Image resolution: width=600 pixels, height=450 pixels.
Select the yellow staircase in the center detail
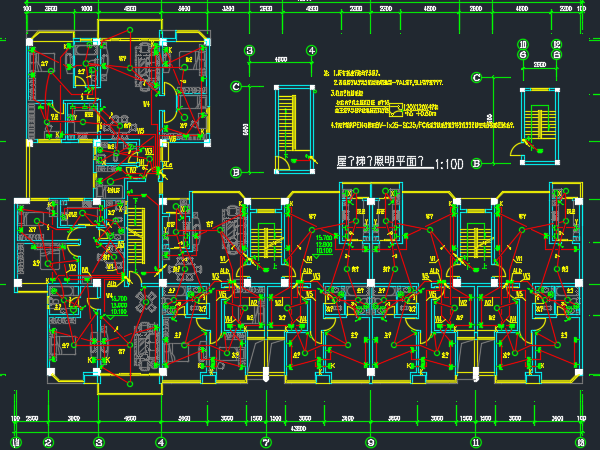point(287,124)
